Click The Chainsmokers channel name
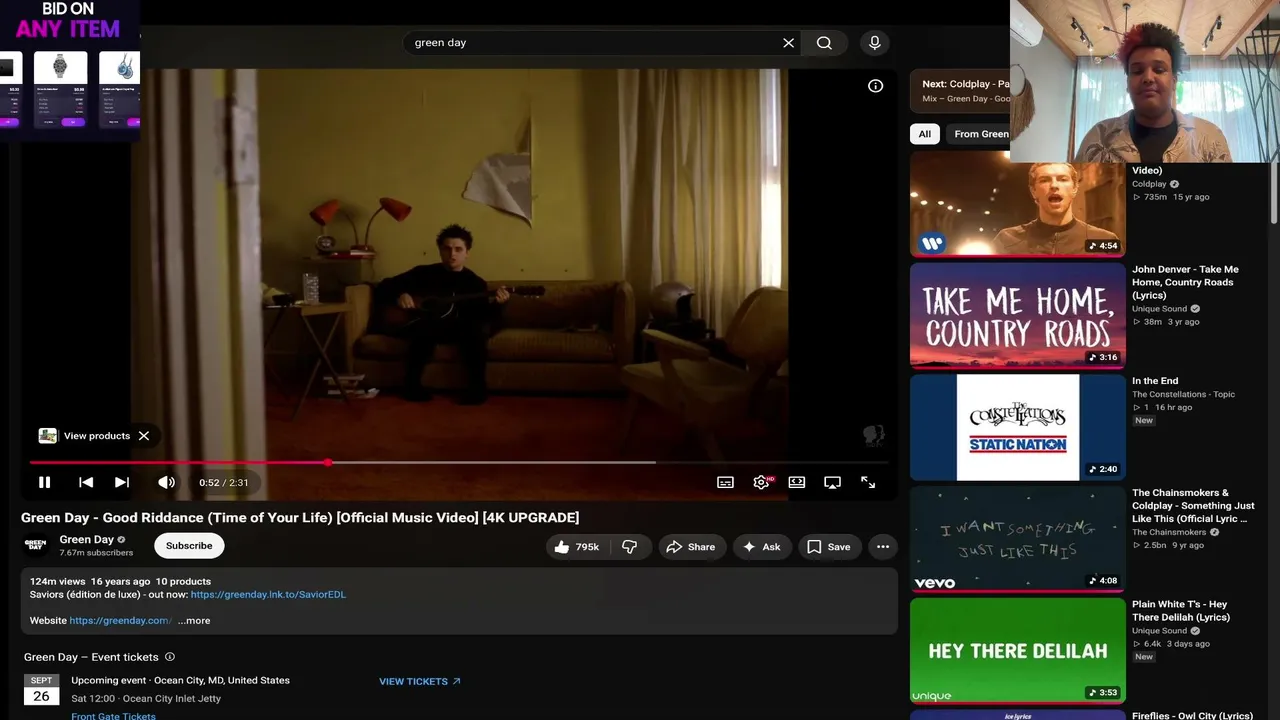This screenshot has height=720, width=1280. 1170,532
